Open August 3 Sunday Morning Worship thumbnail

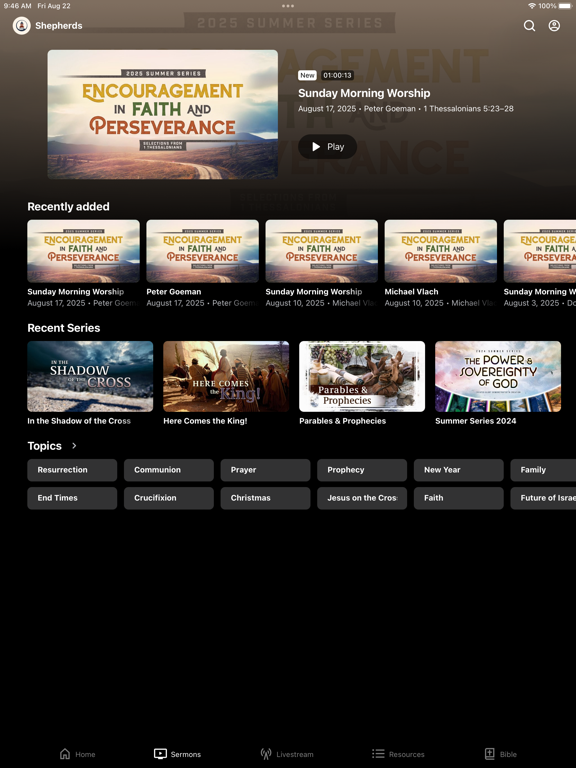pyautogui.click(x=540, y=251)
